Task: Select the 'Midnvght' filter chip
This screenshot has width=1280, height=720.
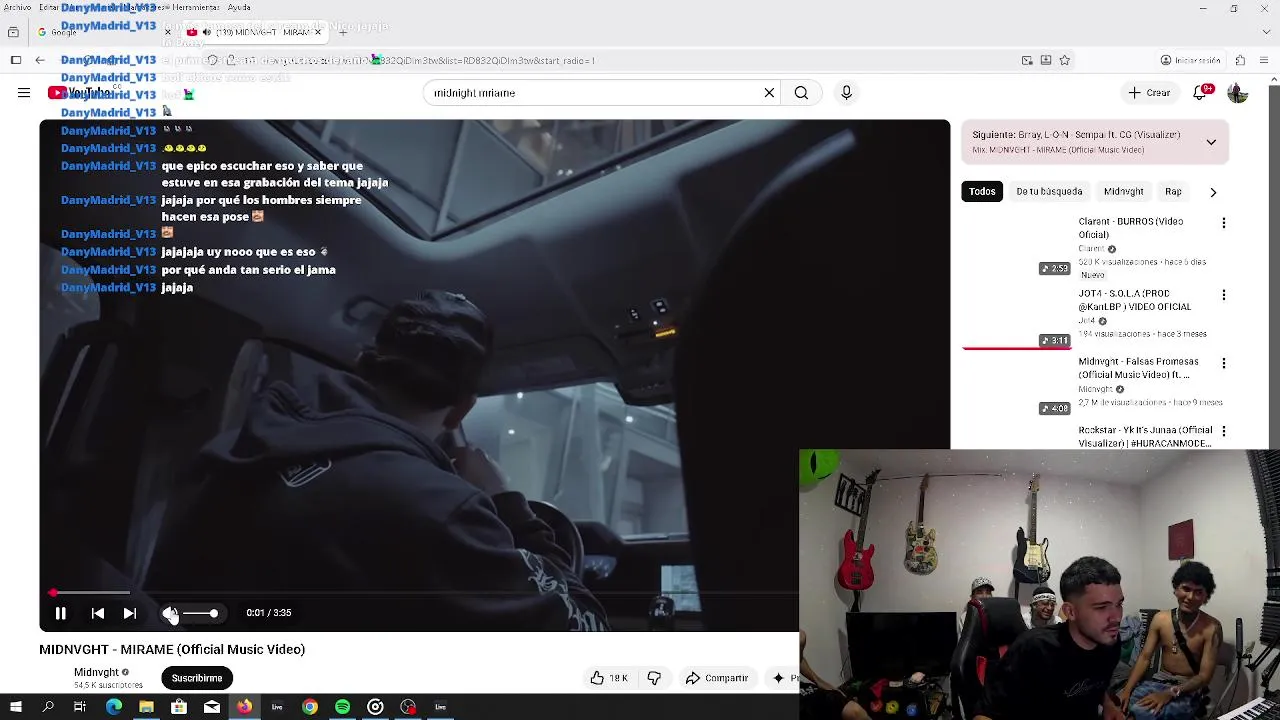Action: pos(1123,191)
